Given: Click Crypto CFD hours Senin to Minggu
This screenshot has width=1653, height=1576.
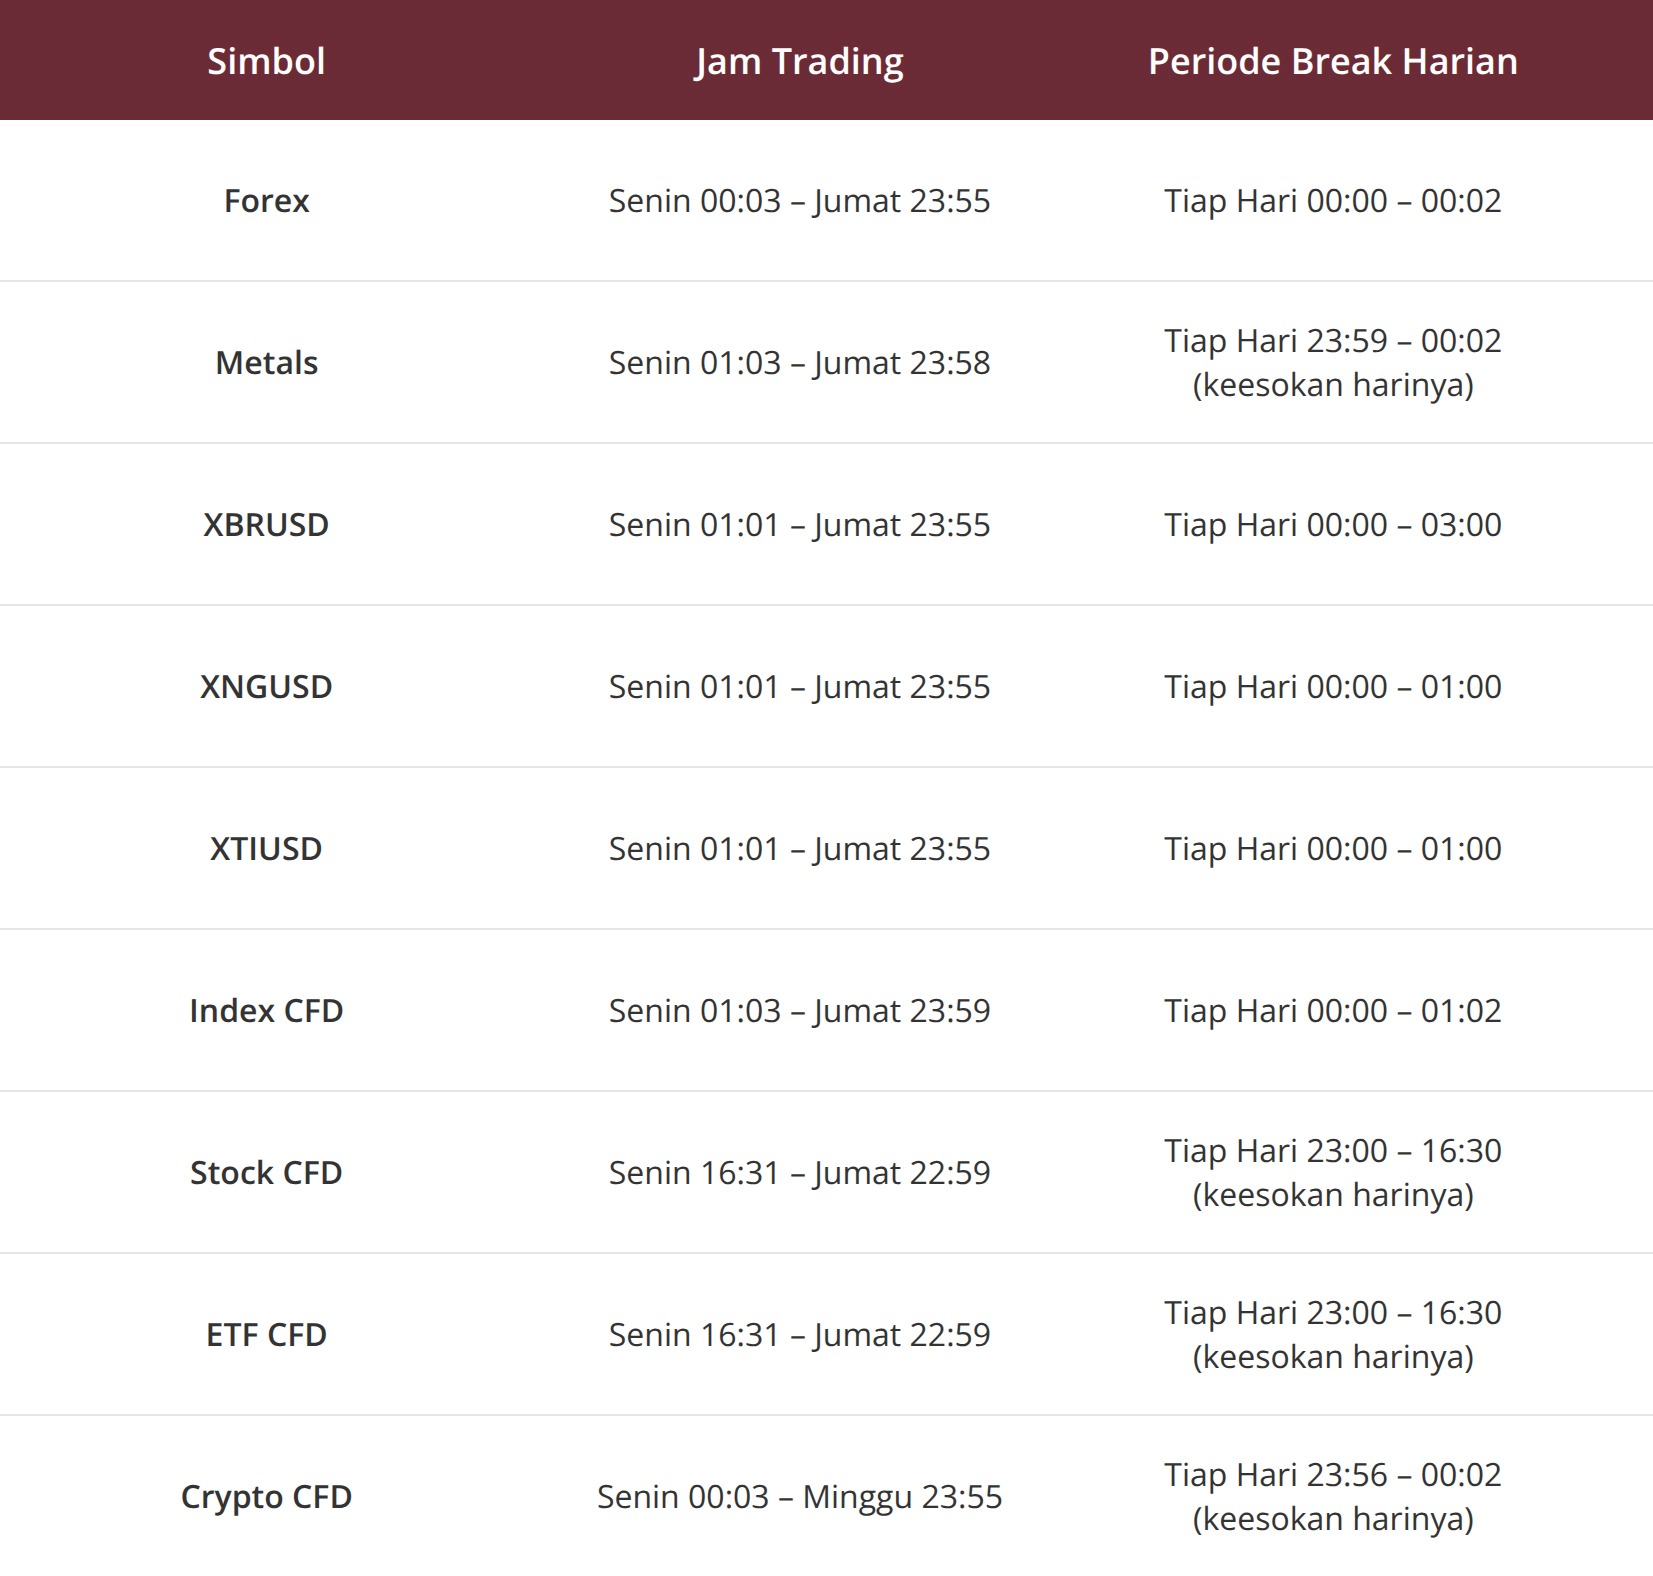Looking at the screenshot, I should [799, 1497].
